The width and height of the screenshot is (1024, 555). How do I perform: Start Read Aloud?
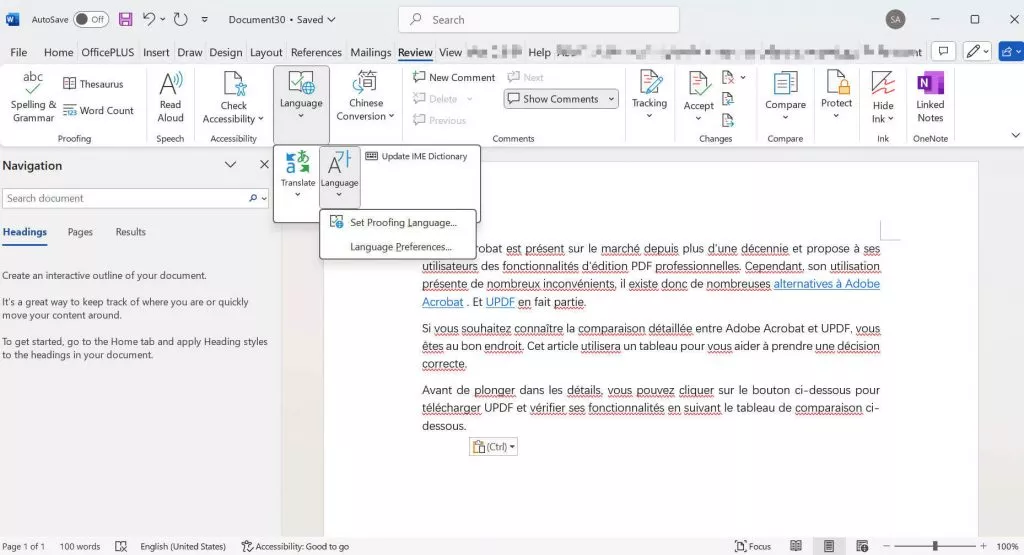click(x=170, y=97)
